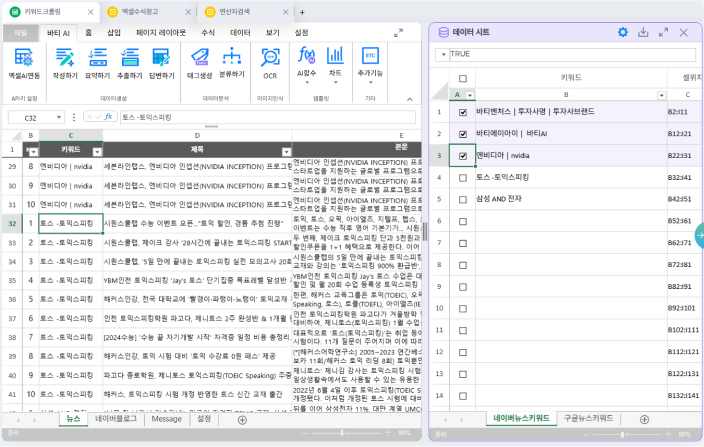Click the 작성하기 ribbon icon

pos(65,63)
